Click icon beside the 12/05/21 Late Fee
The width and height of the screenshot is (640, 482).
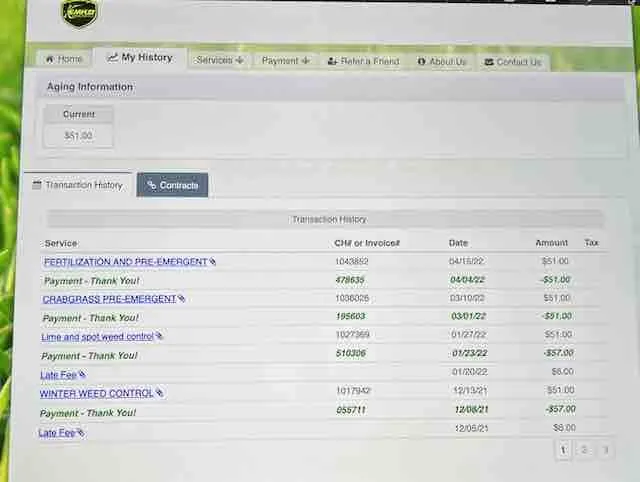(80, 433)
